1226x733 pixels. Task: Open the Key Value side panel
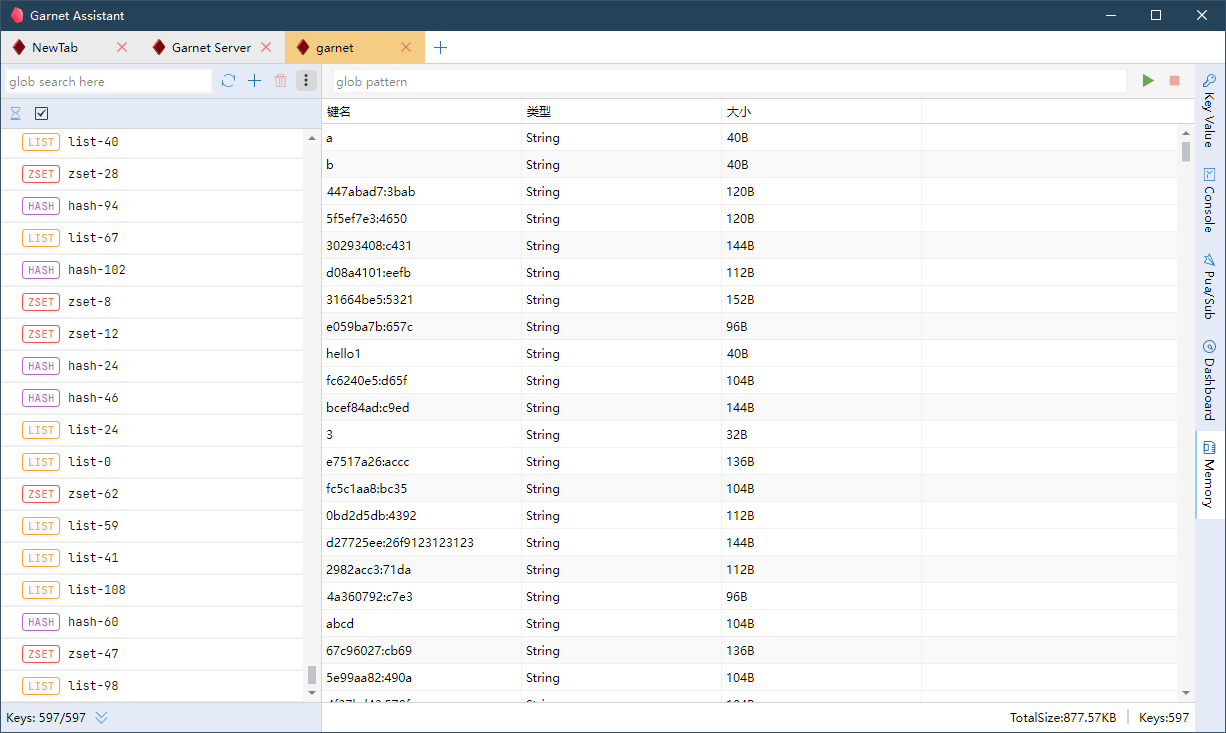point(1209,110)
